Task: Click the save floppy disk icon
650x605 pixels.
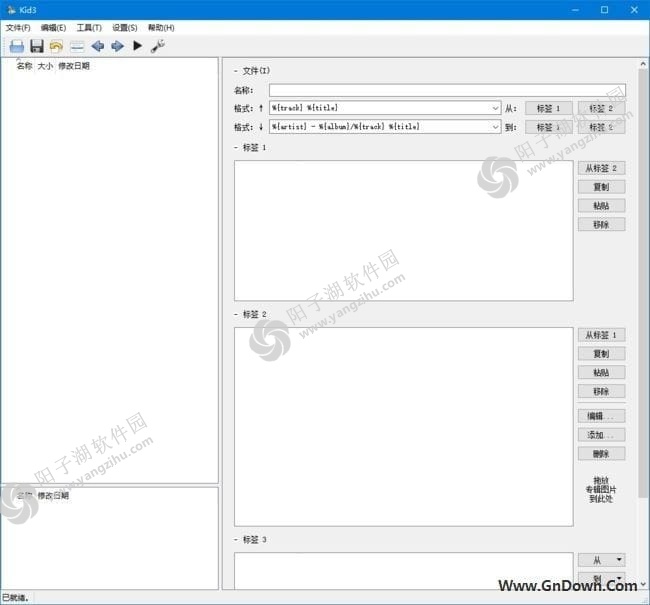Action: coord(37,46)
